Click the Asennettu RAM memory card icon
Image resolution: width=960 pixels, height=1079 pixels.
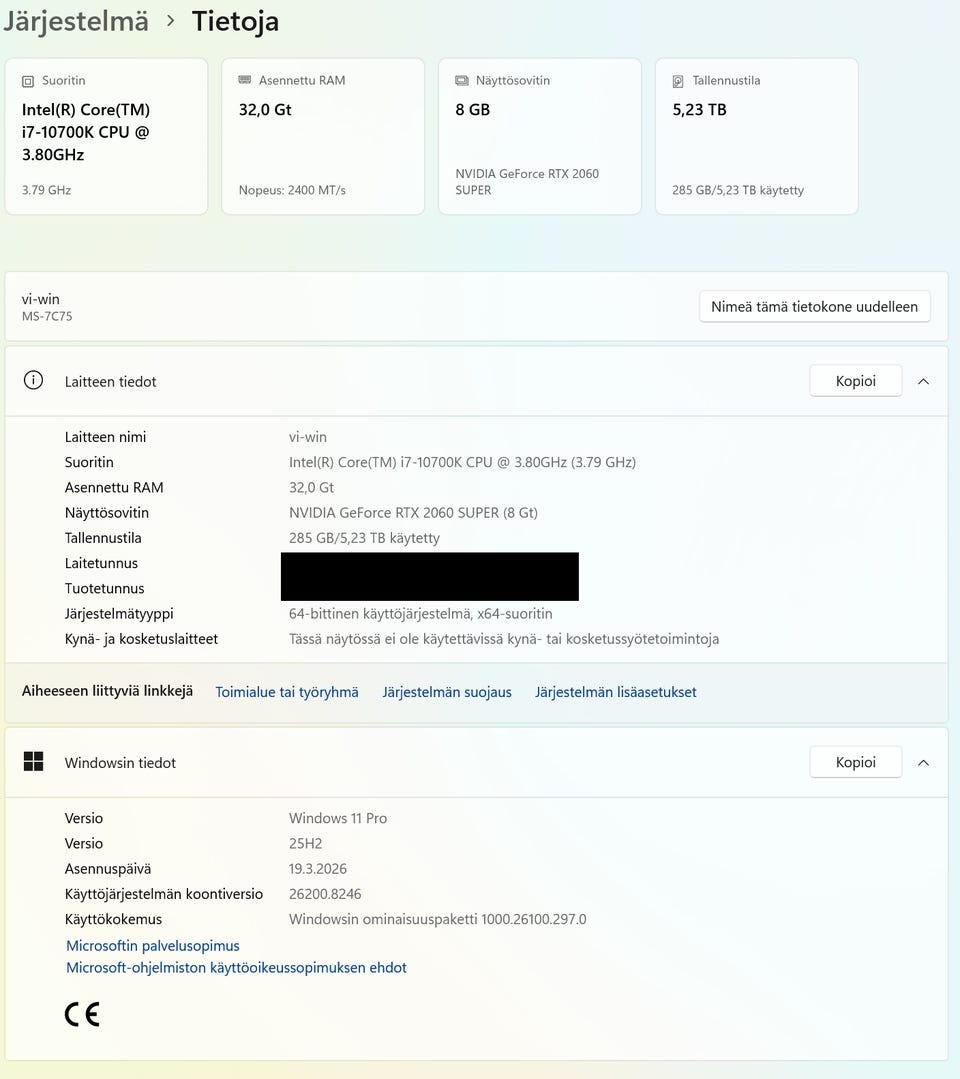coord(244,80)
